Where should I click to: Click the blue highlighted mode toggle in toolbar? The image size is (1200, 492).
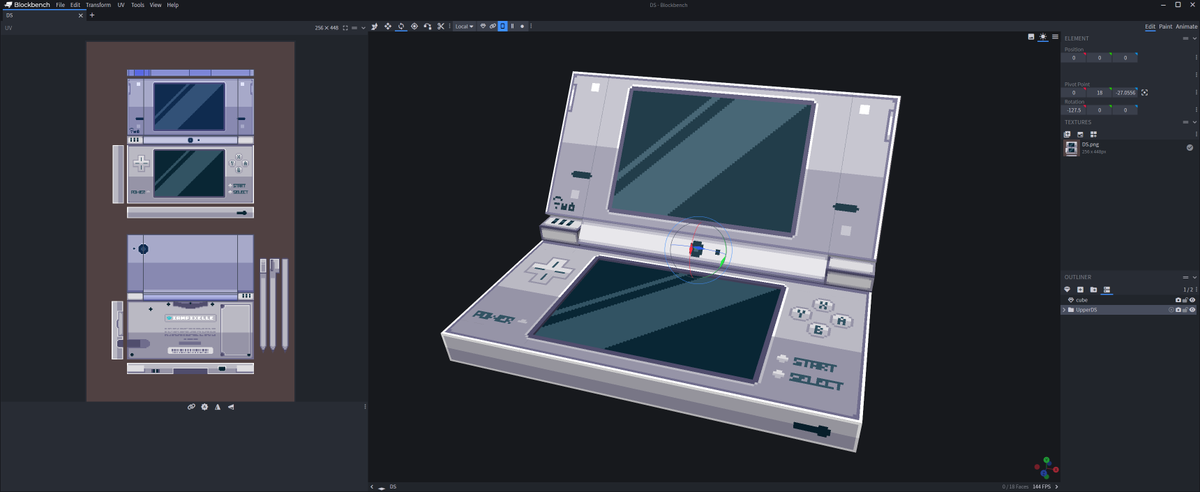pyautogui.click(x=502, y=26)
